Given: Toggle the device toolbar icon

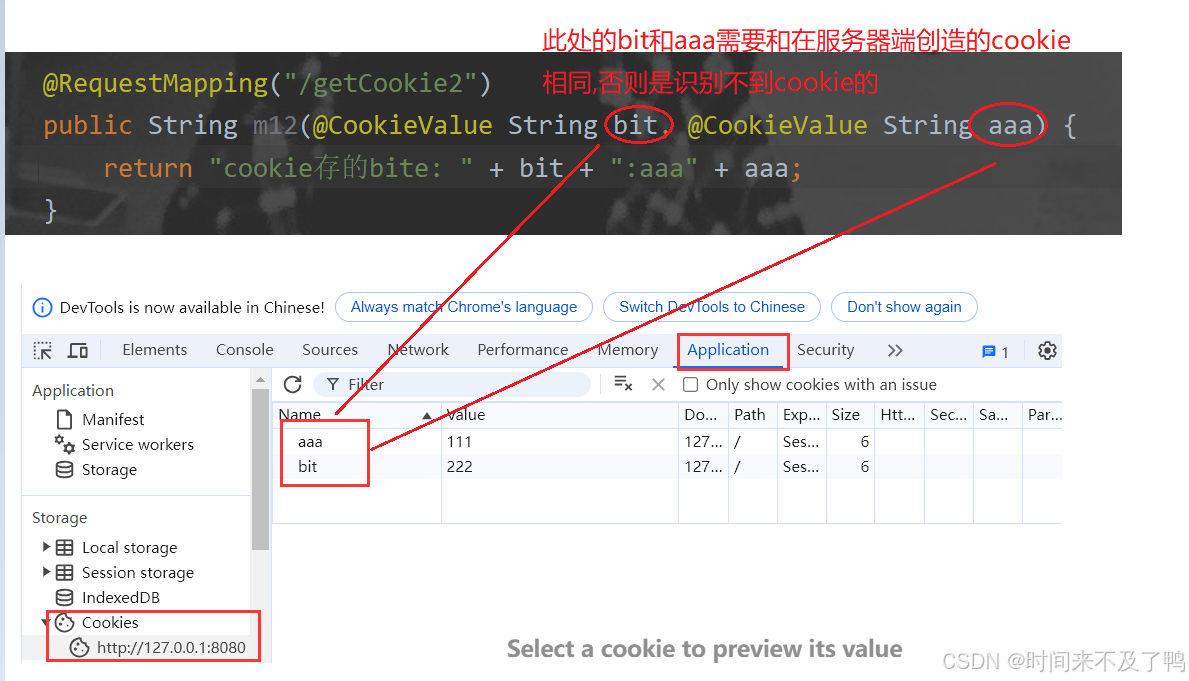Looking at the screenshot, I should (x=78, y=350).
